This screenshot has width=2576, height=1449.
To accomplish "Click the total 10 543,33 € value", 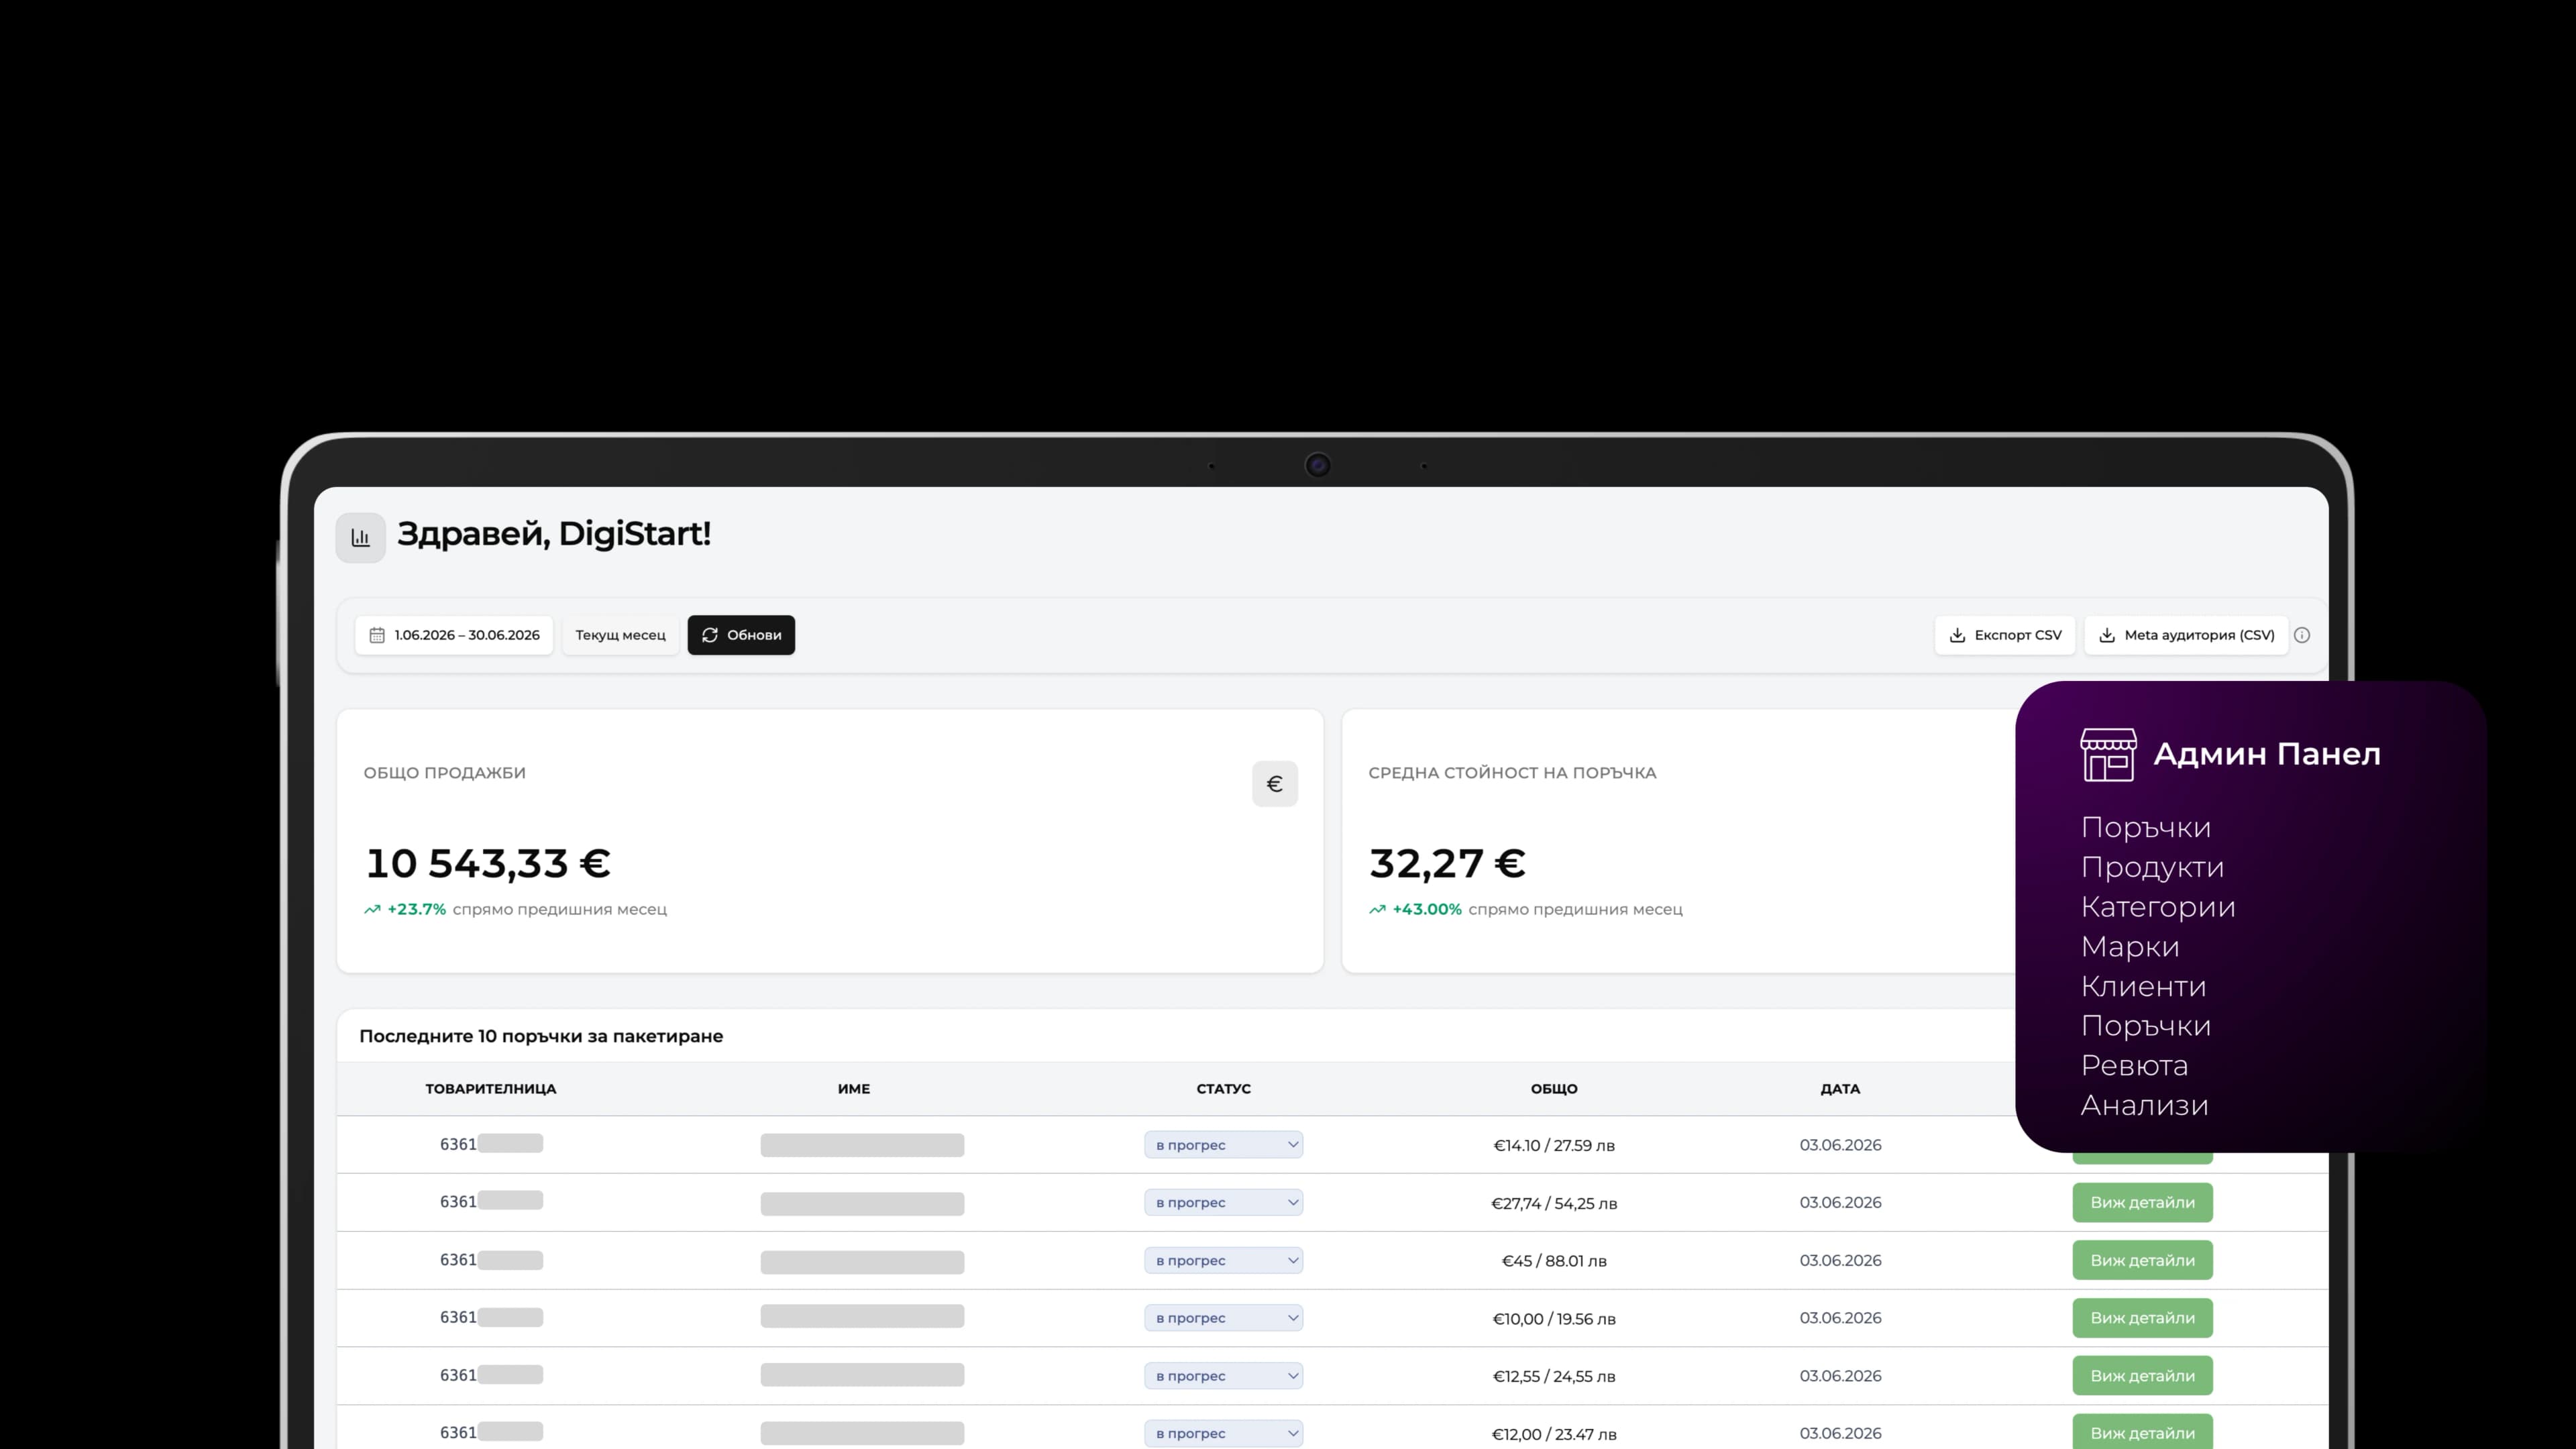I will click(x=488, y=864).
